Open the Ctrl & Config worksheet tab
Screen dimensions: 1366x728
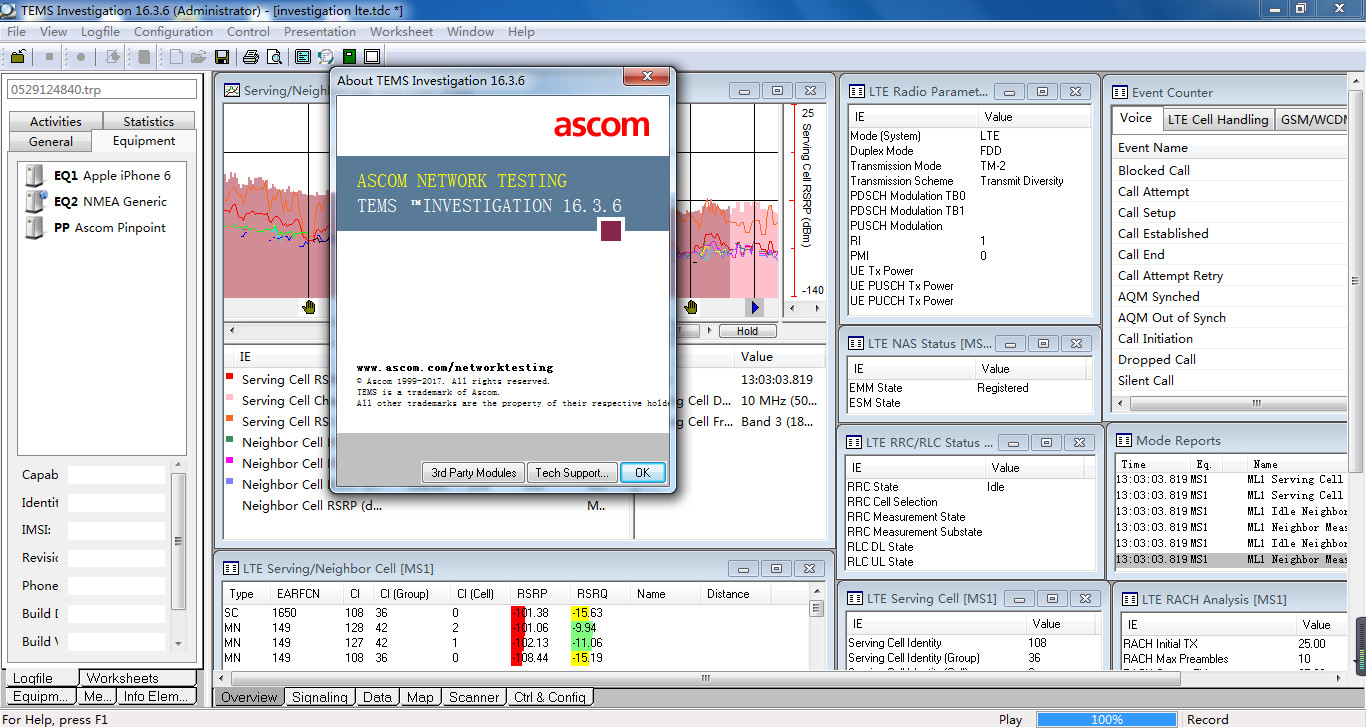click(550, 697)
